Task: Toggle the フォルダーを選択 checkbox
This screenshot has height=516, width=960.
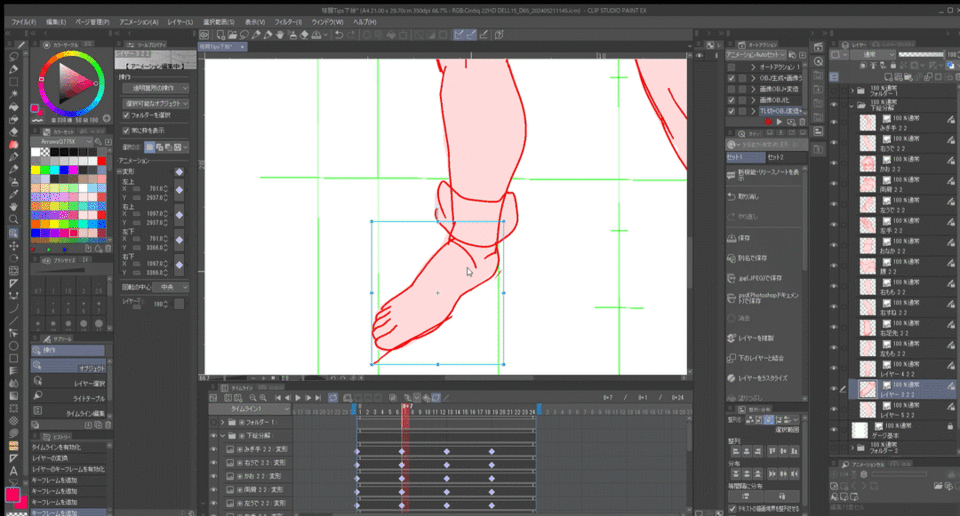Action: tap(125, 115)
